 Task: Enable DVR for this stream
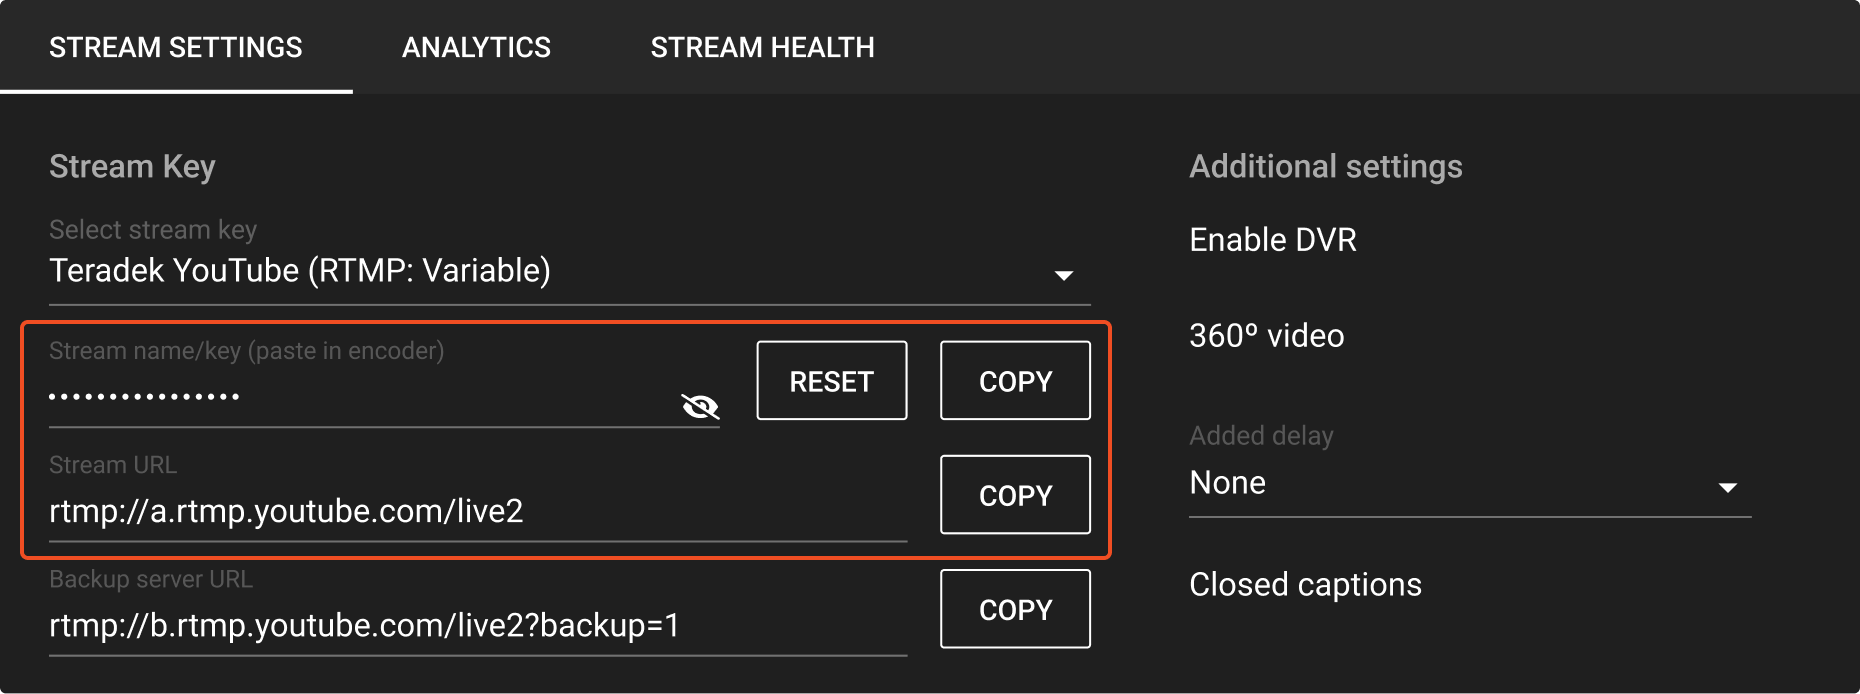(x=1272, y=240)
